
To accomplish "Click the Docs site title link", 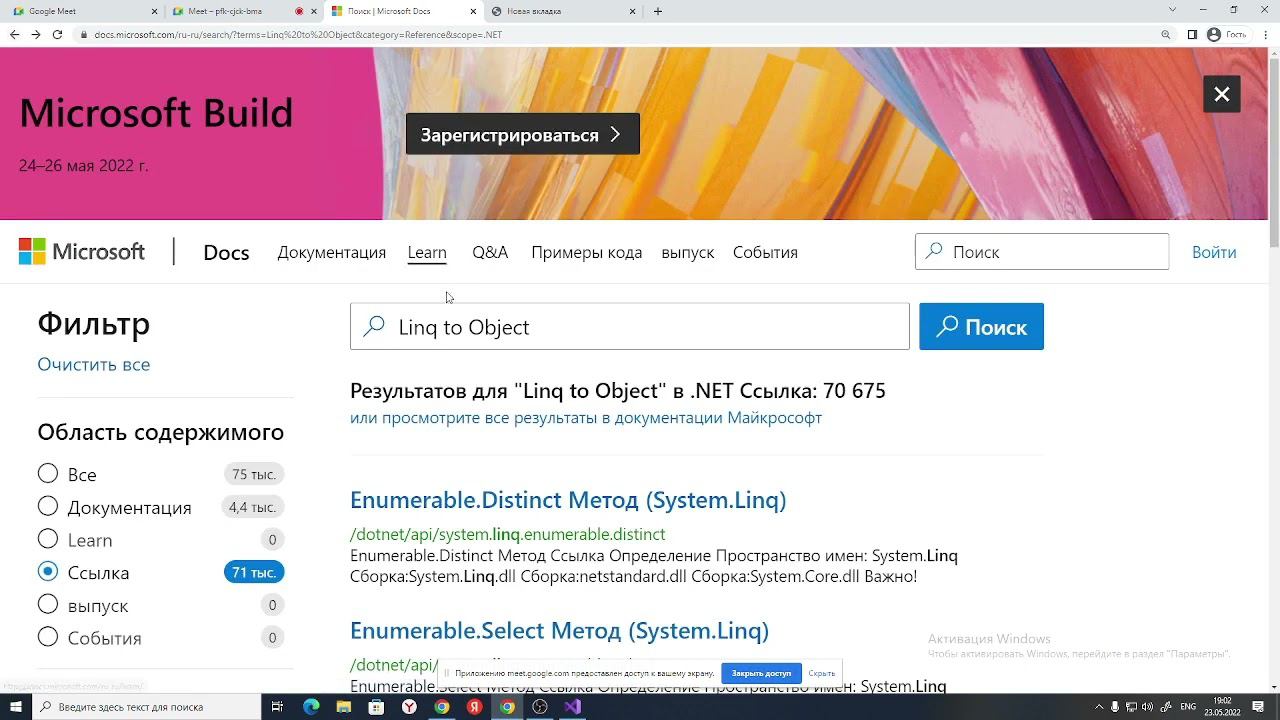I will pos(226,252).
